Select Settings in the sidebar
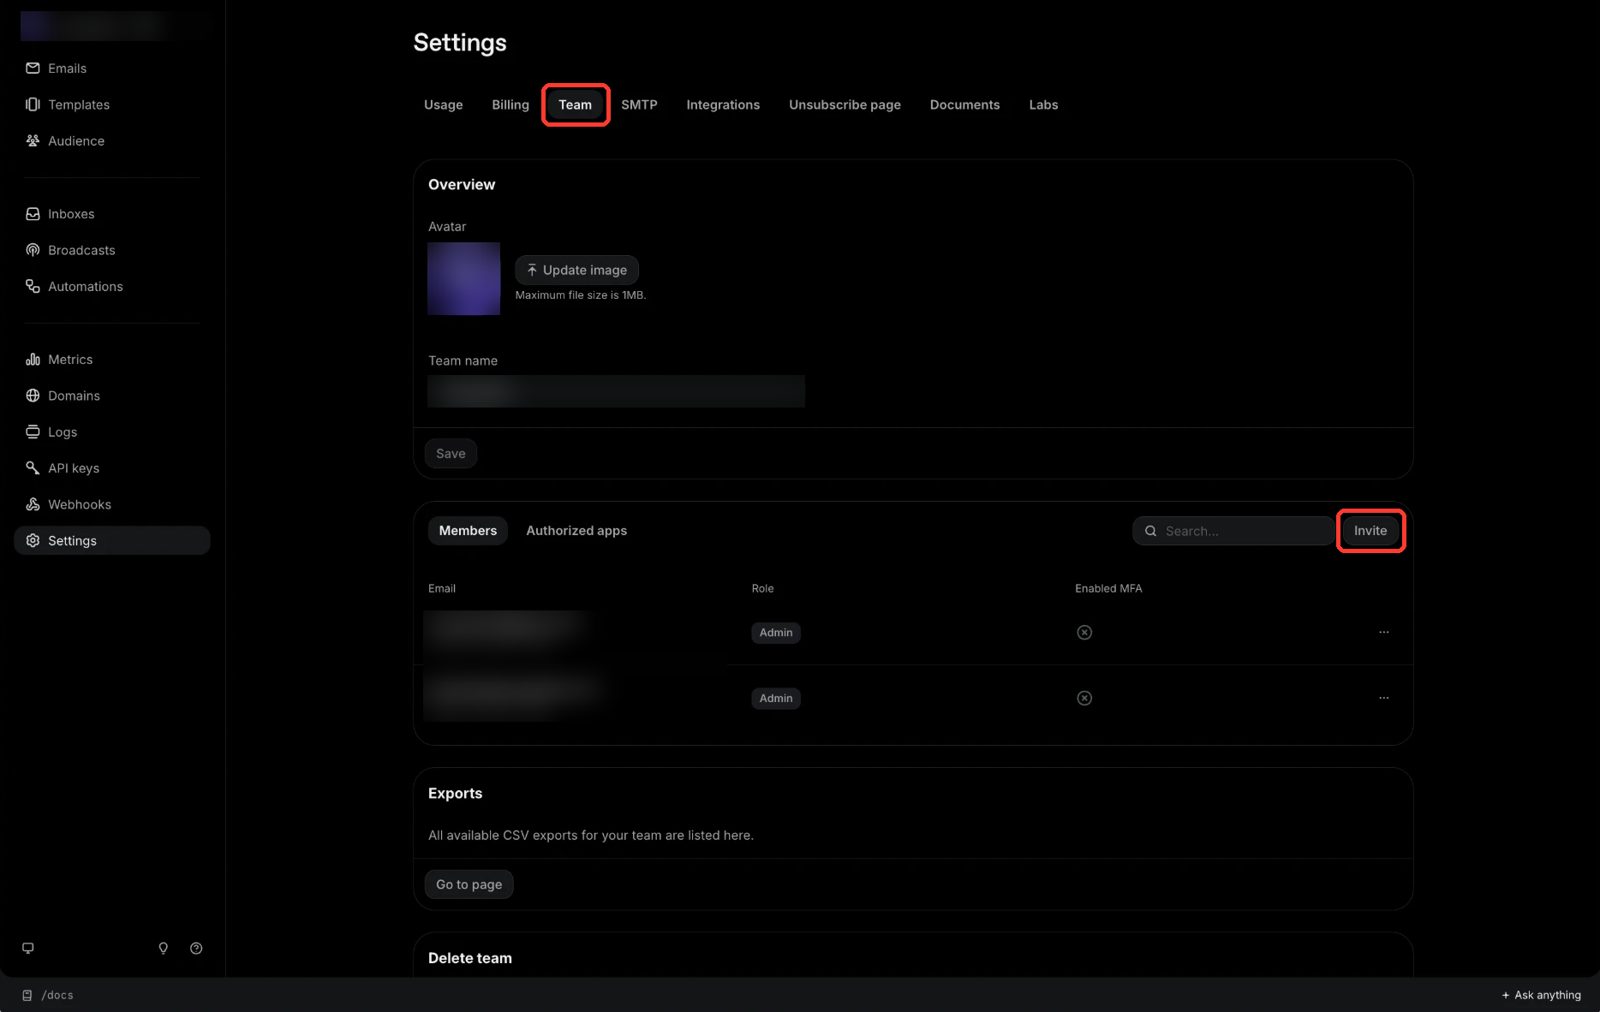Viewport: 1600px width, 1012px height. (x=112, y=540)
